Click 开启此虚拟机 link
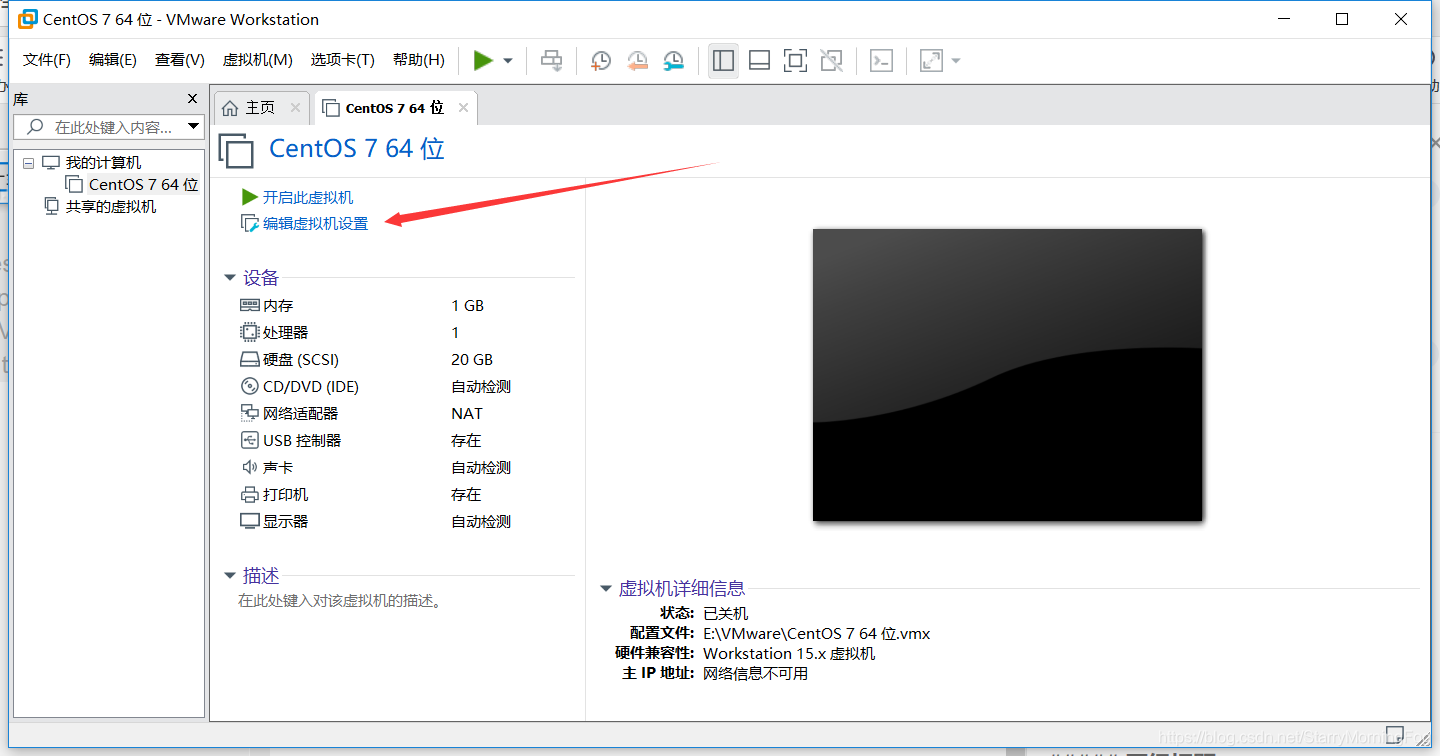1440x756 pixels. pyautogui.click(x=308, y=197)
